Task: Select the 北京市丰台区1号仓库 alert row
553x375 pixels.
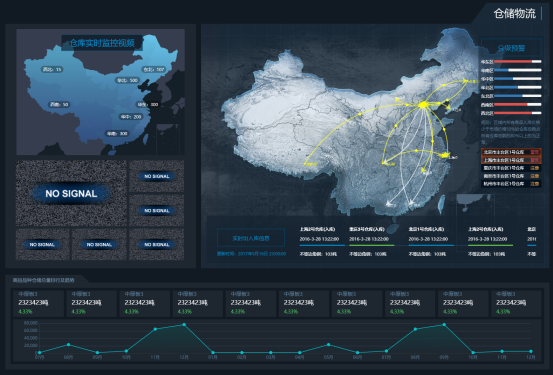Action: (x=511, y=152)
